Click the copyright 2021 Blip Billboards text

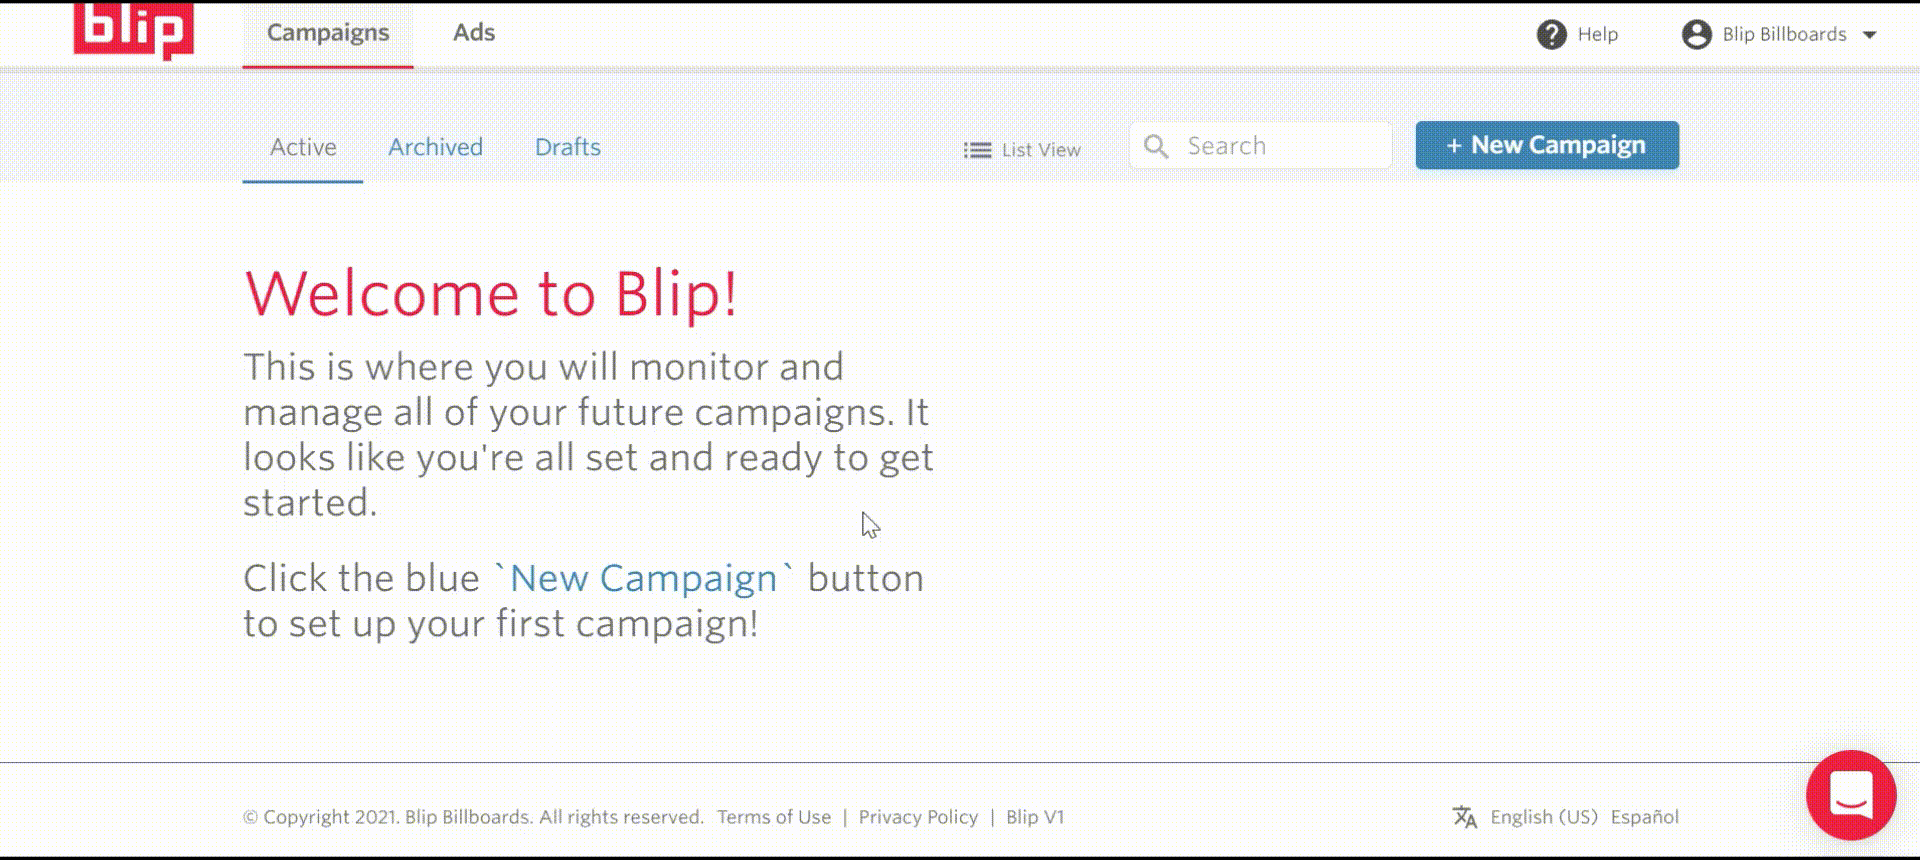(474, 817)
